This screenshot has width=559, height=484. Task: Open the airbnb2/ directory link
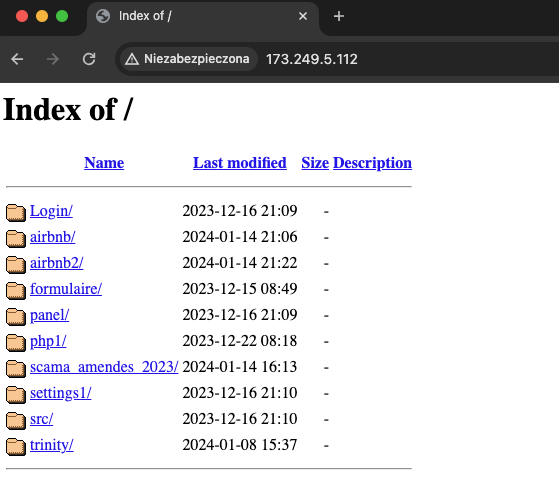[57, 263]
